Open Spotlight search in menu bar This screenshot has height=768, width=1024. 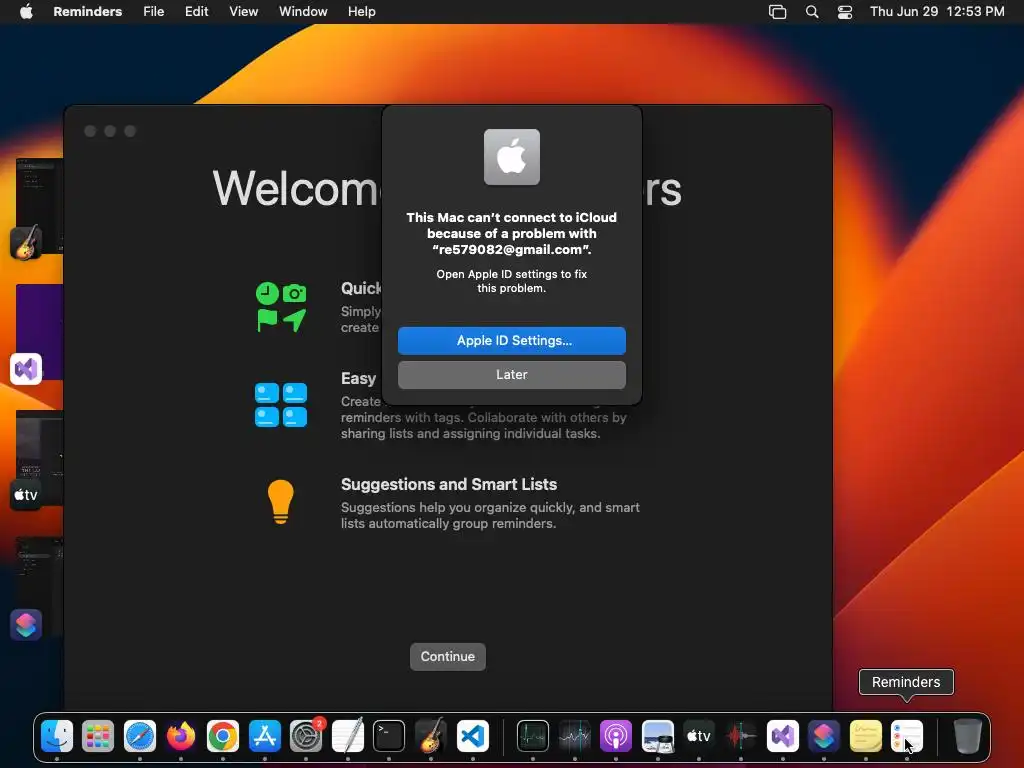click(x=812, y=12)
